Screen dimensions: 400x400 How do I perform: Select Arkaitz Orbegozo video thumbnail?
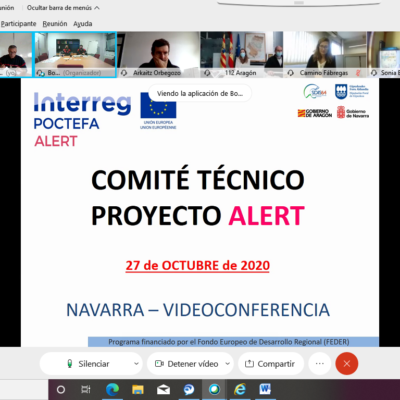[x=158, y=55]
